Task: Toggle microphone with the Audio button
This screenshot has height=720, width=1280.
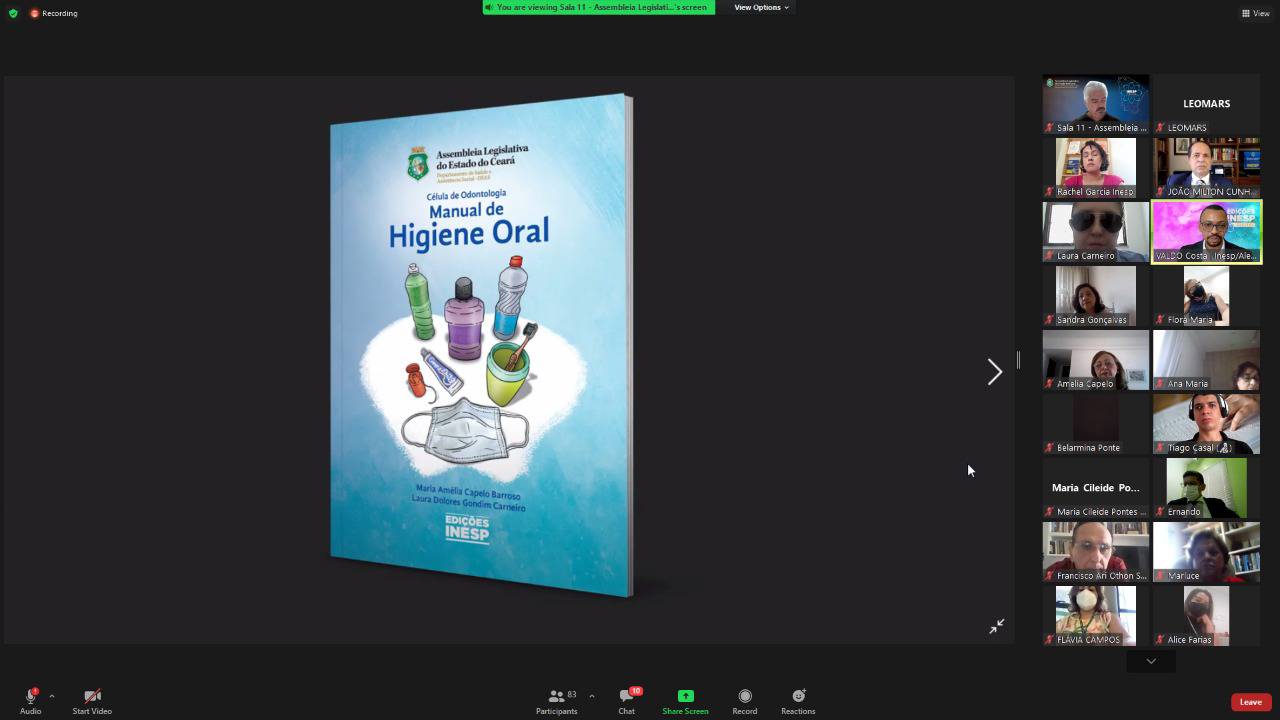Action: (31, 697)
